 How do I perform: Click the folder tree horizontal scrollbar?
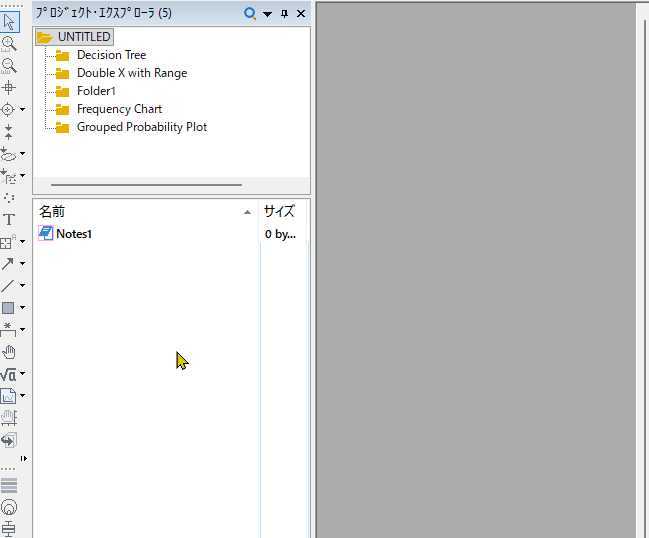click(146, 185)
